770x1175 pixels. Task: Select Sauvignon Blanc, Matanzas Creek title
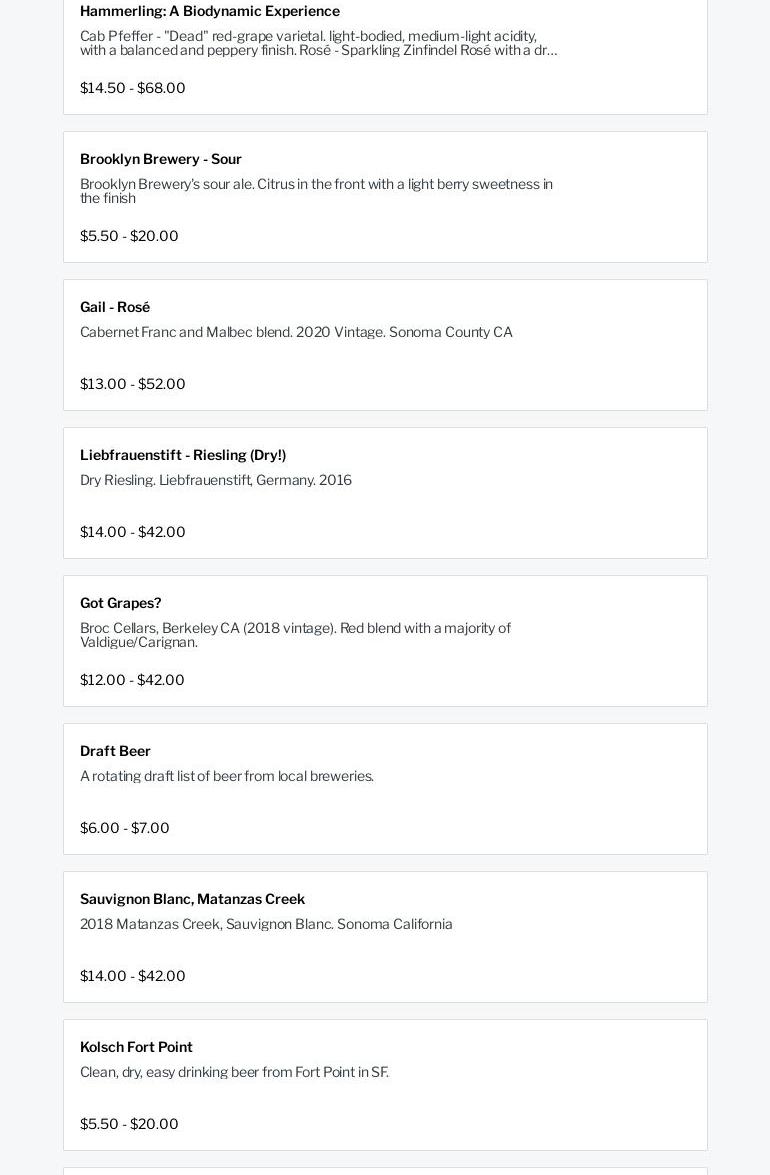pyautogui.click(x=192, y=899)
